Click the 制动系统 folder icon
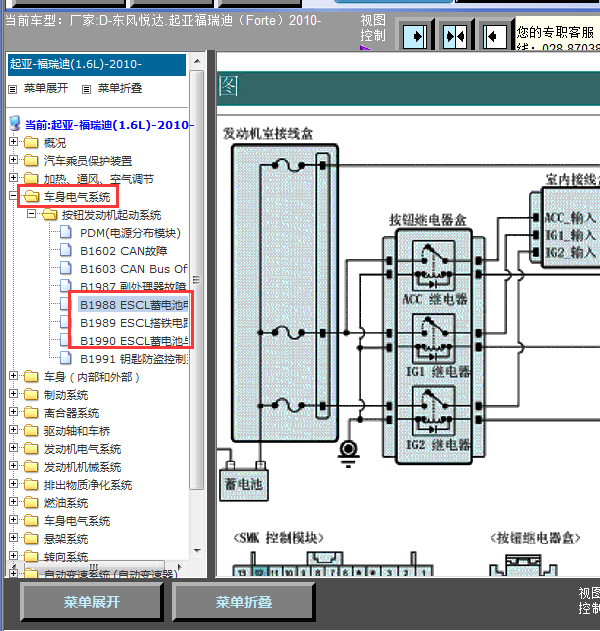The image size is (600, 631). 31,394
